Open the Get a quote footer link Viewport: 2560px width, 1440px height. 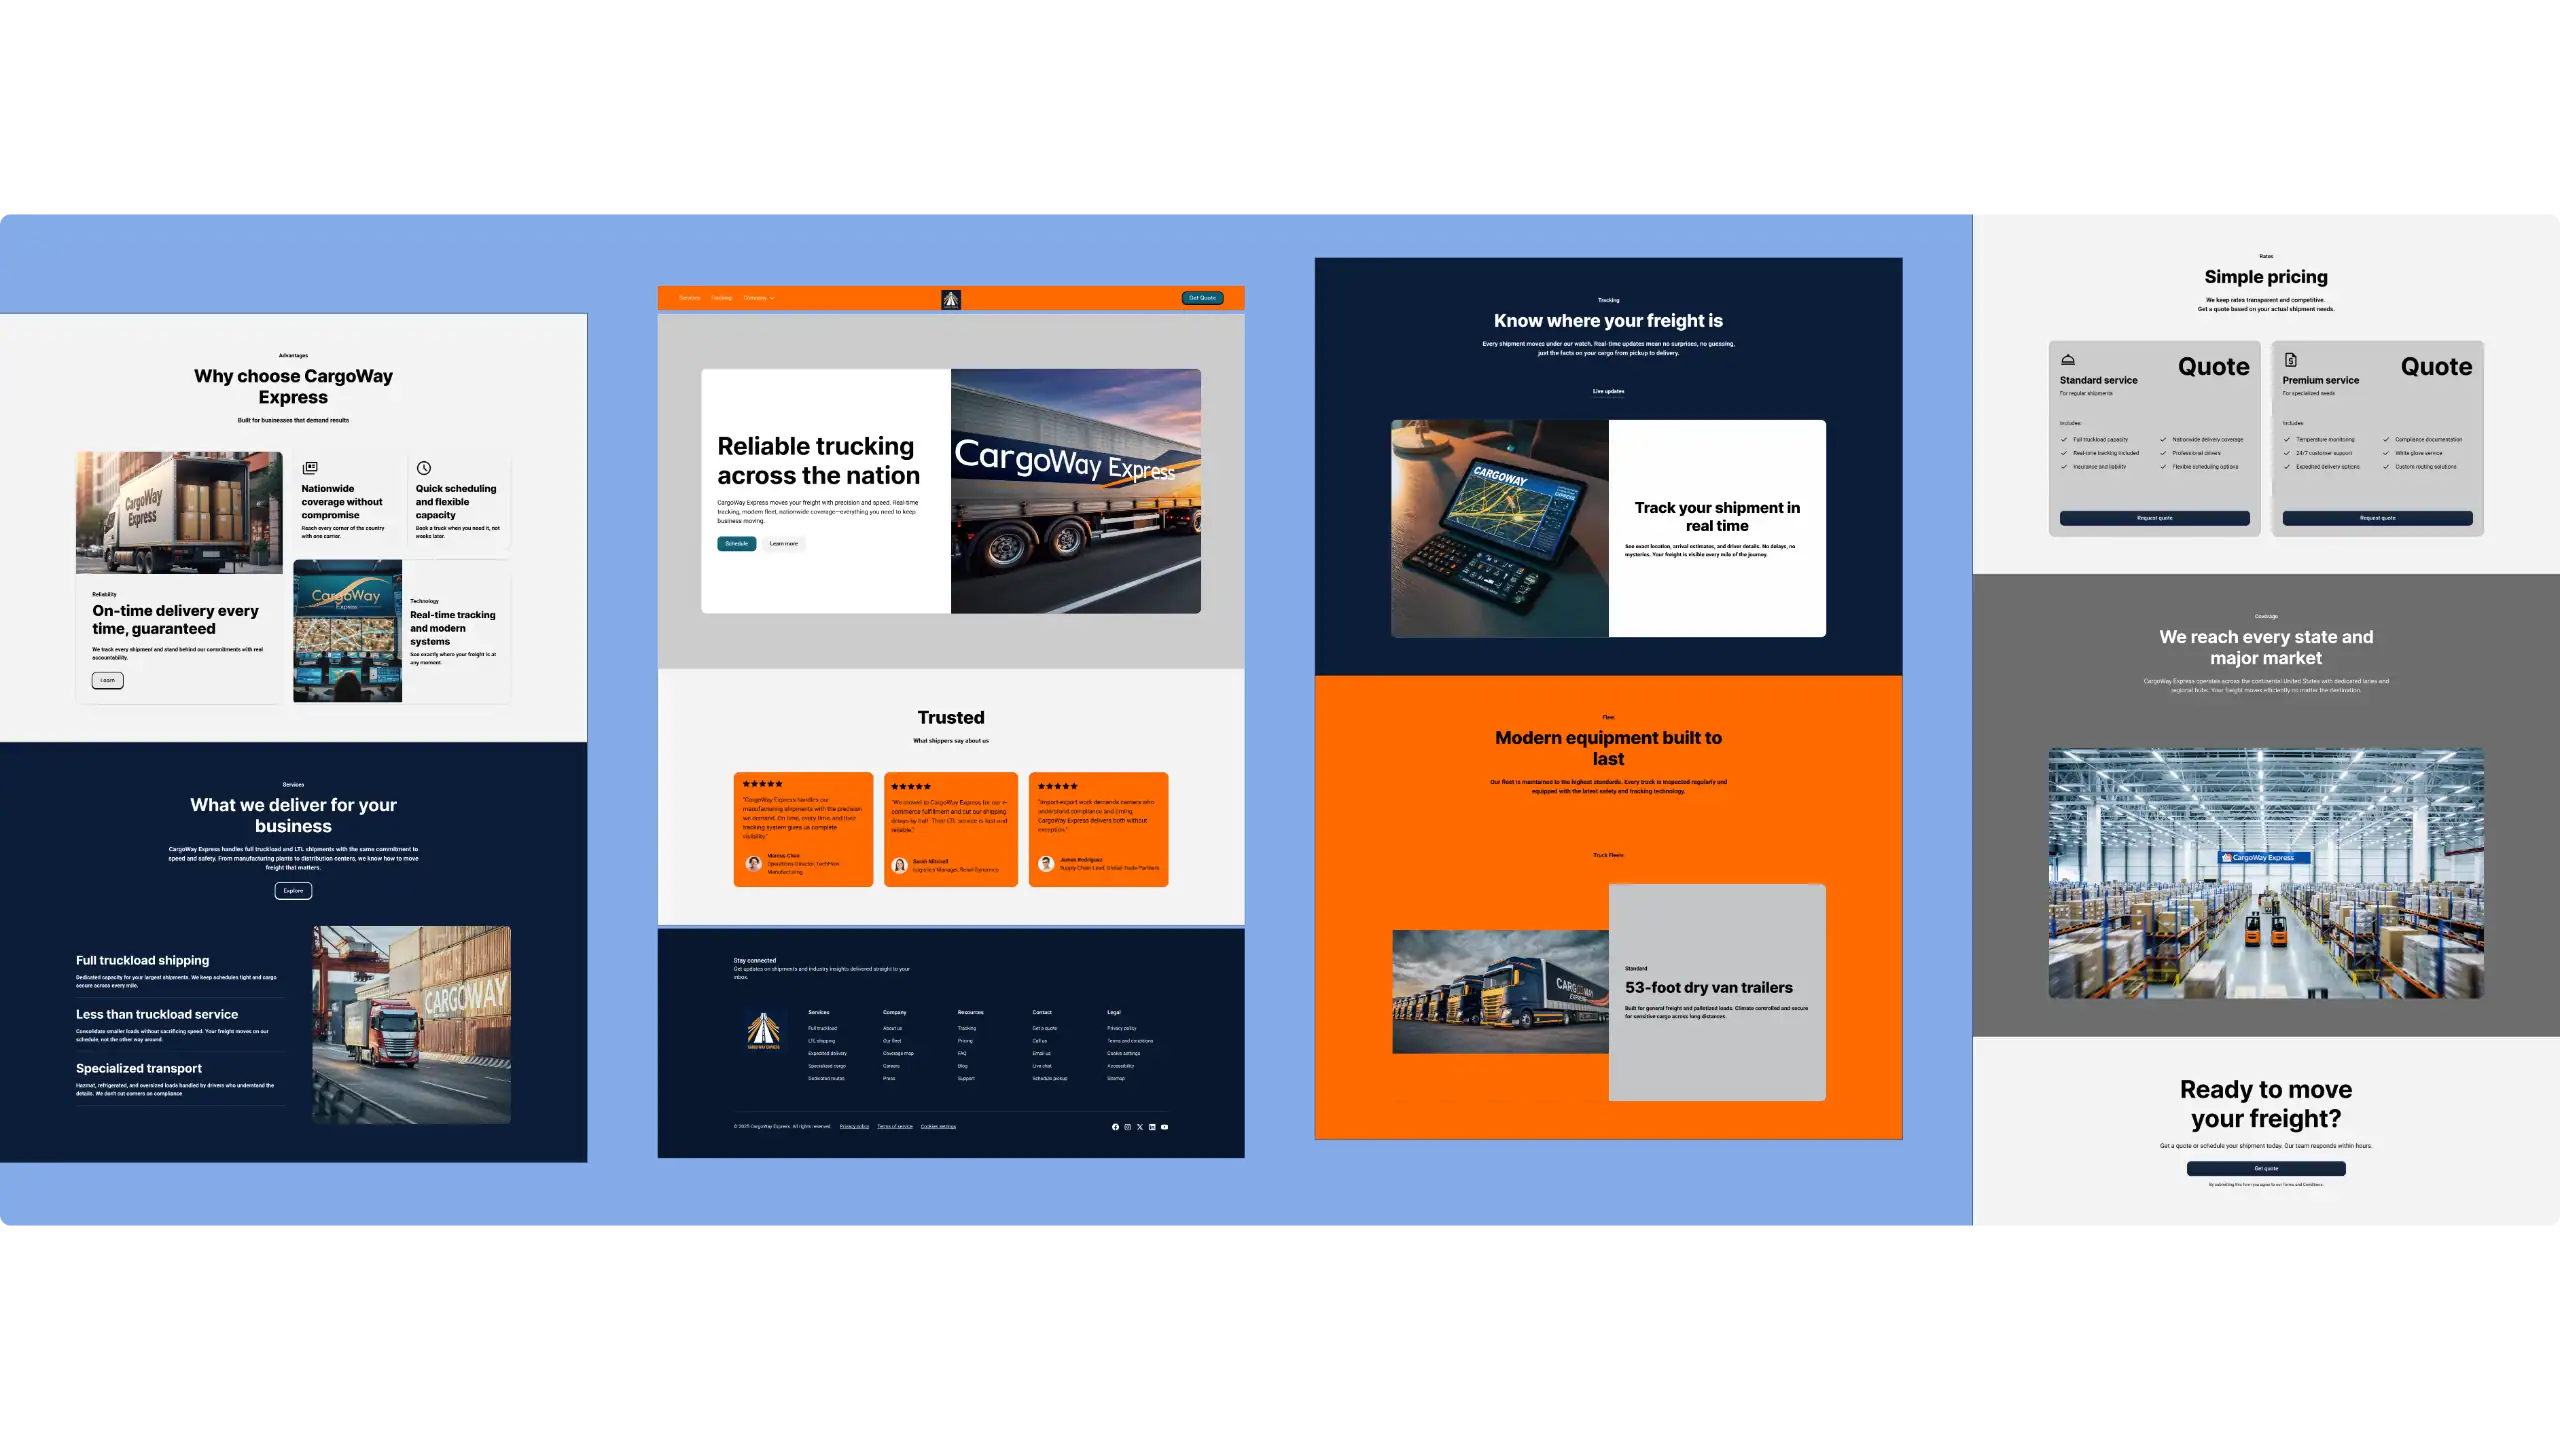click(x=1045, y=1028)
